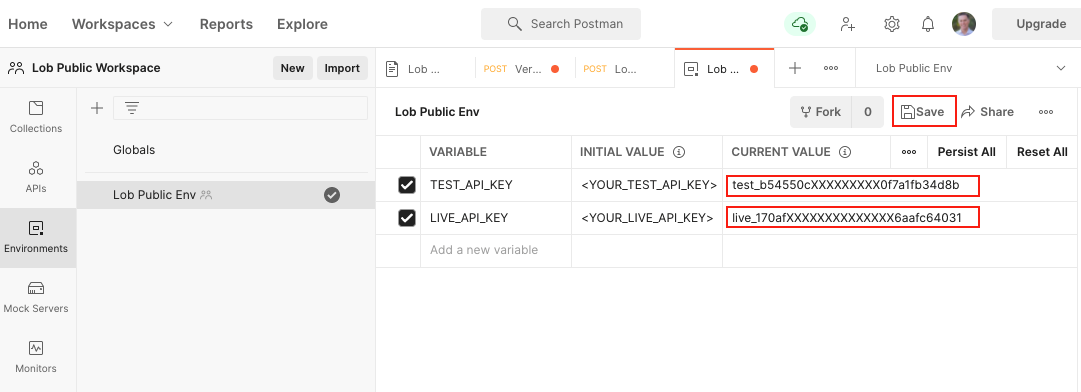The width and height of the screenshot is (1081, 392).
Task: Open the Monitors sidebar panel
Action: pos(36,358)
